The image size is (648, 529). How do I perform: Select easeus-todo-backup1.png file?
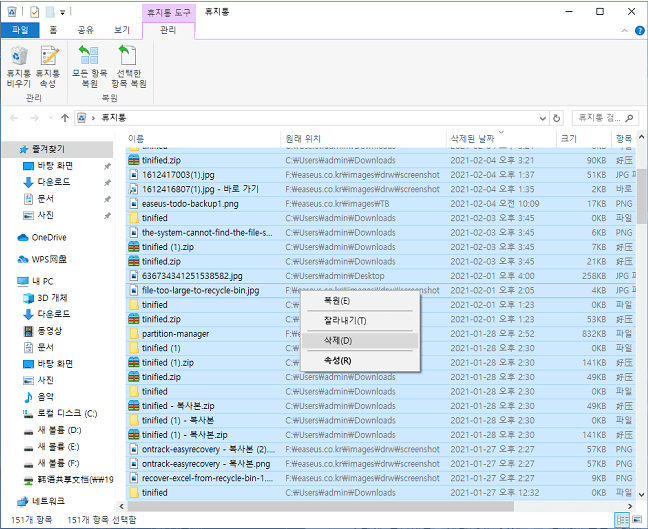click(x=381, y=204)
